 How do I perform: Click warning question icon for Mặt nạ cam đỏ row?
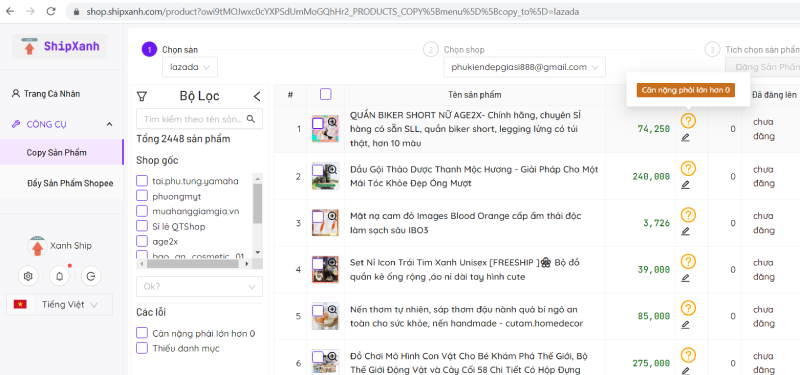[x=688, y=215]
